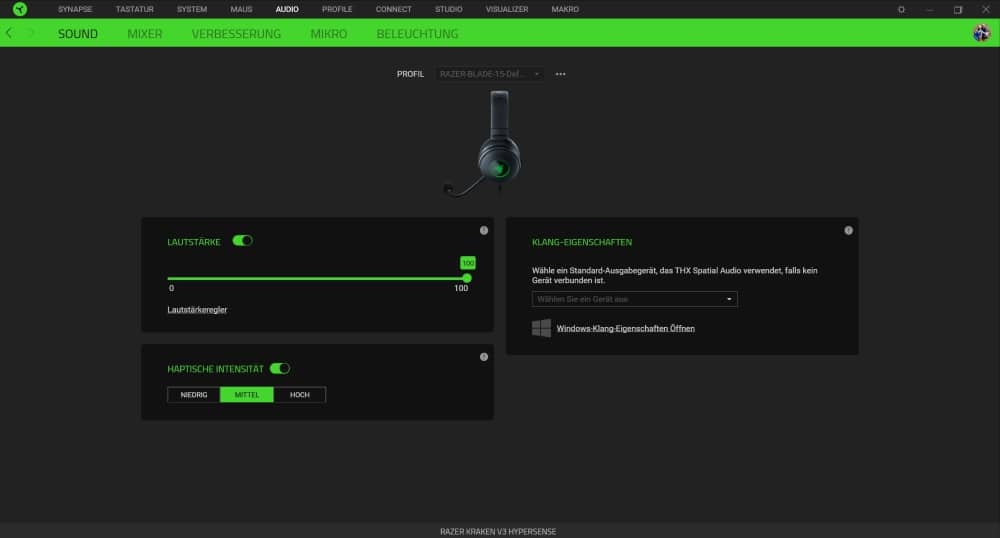Click info icon in Haptische Intensität panel
The image size is (1000, 538).
click(484, 357)
